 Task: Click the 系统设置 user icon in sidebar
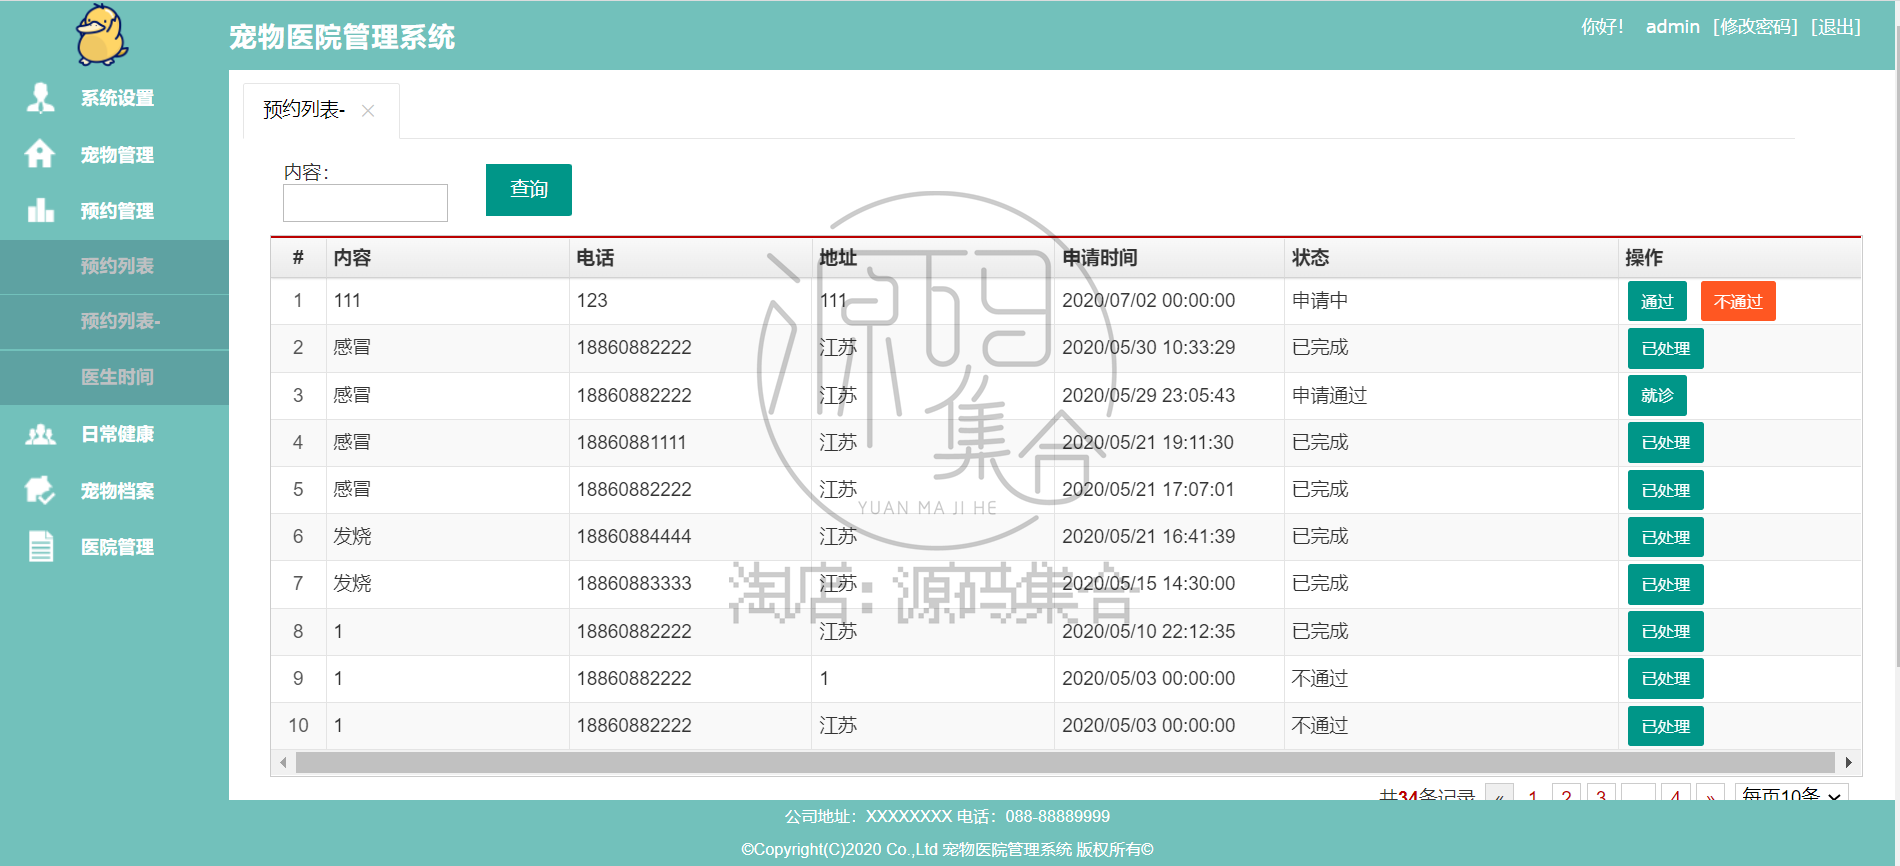(40, 98)
